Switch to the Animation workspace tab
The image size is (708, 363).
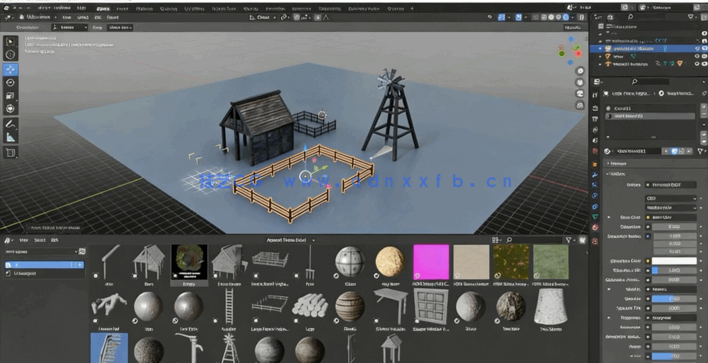point(275,9)
